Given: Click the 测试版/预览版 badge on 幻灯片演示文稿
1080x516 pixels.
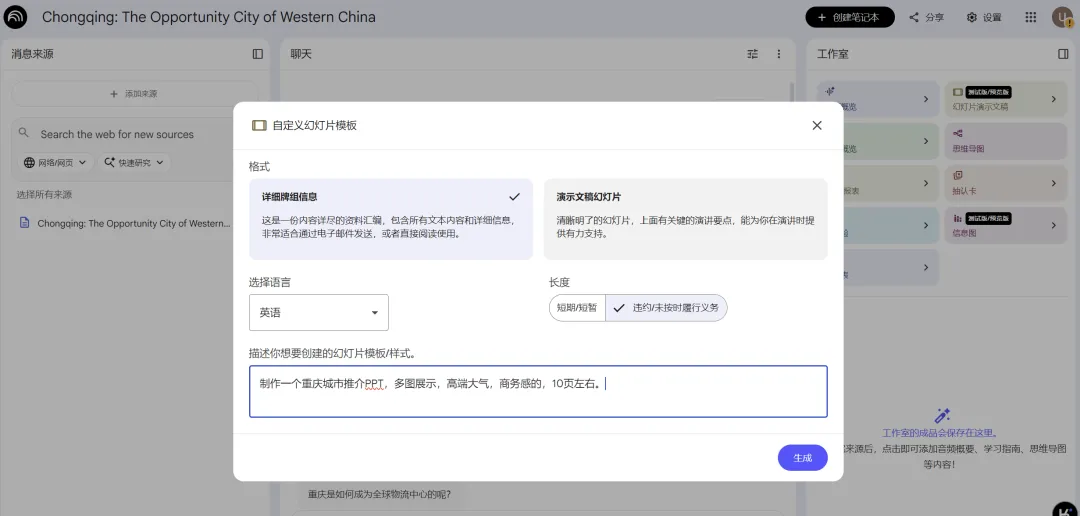Looking at the screenshot, I should (988, 92).
